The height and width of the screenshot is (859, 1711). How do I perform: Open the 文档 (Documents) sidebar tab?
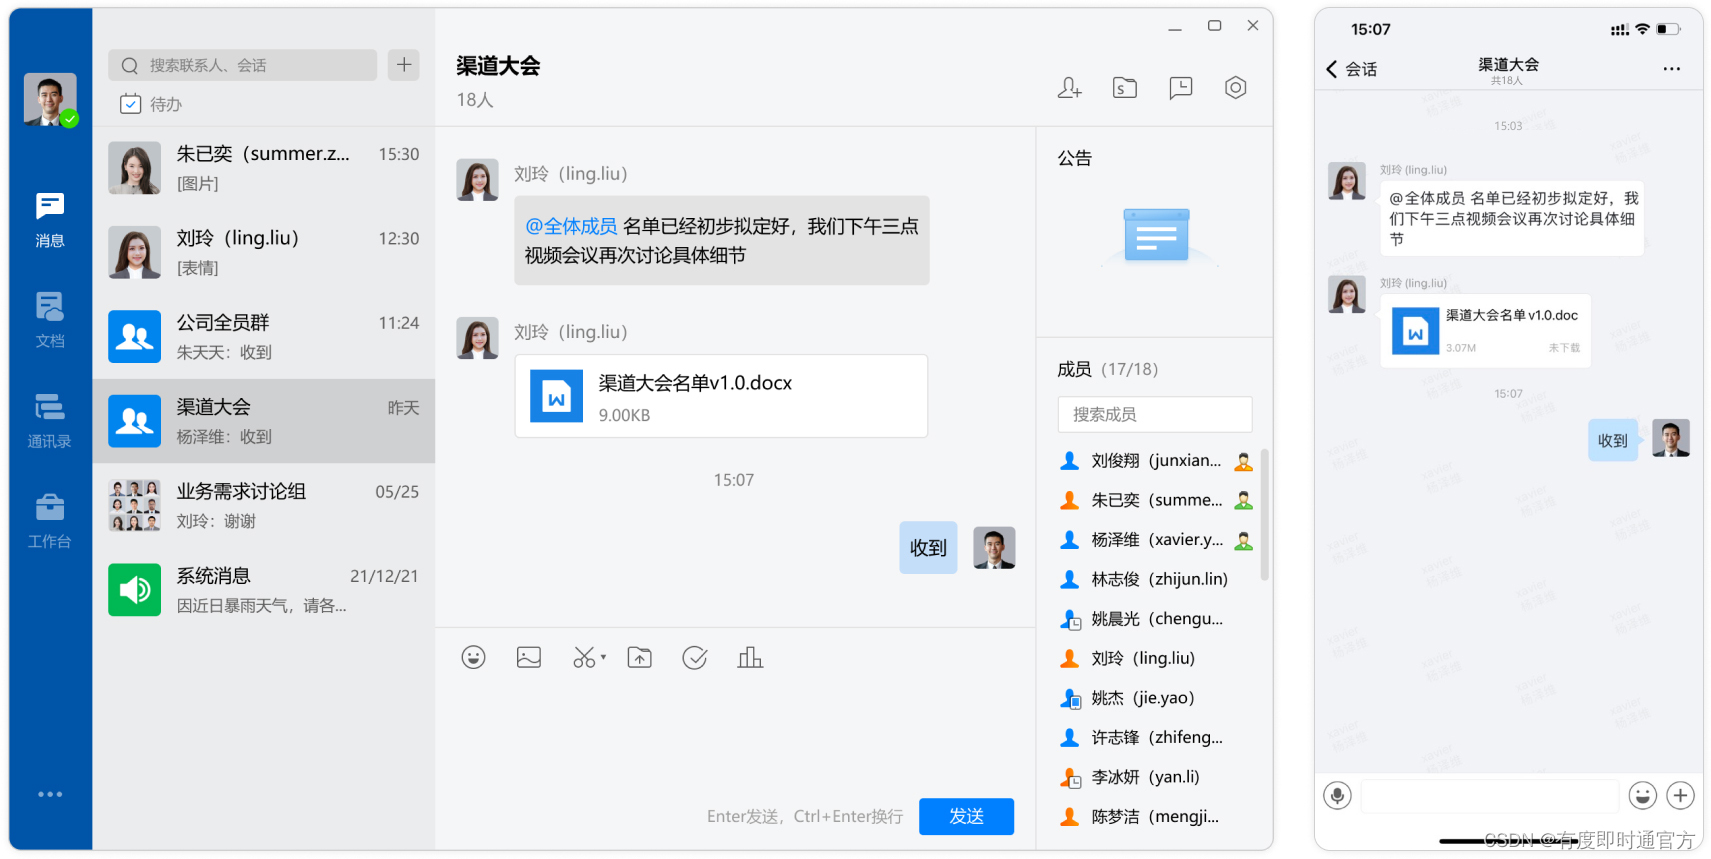click(x=50, y=320)
